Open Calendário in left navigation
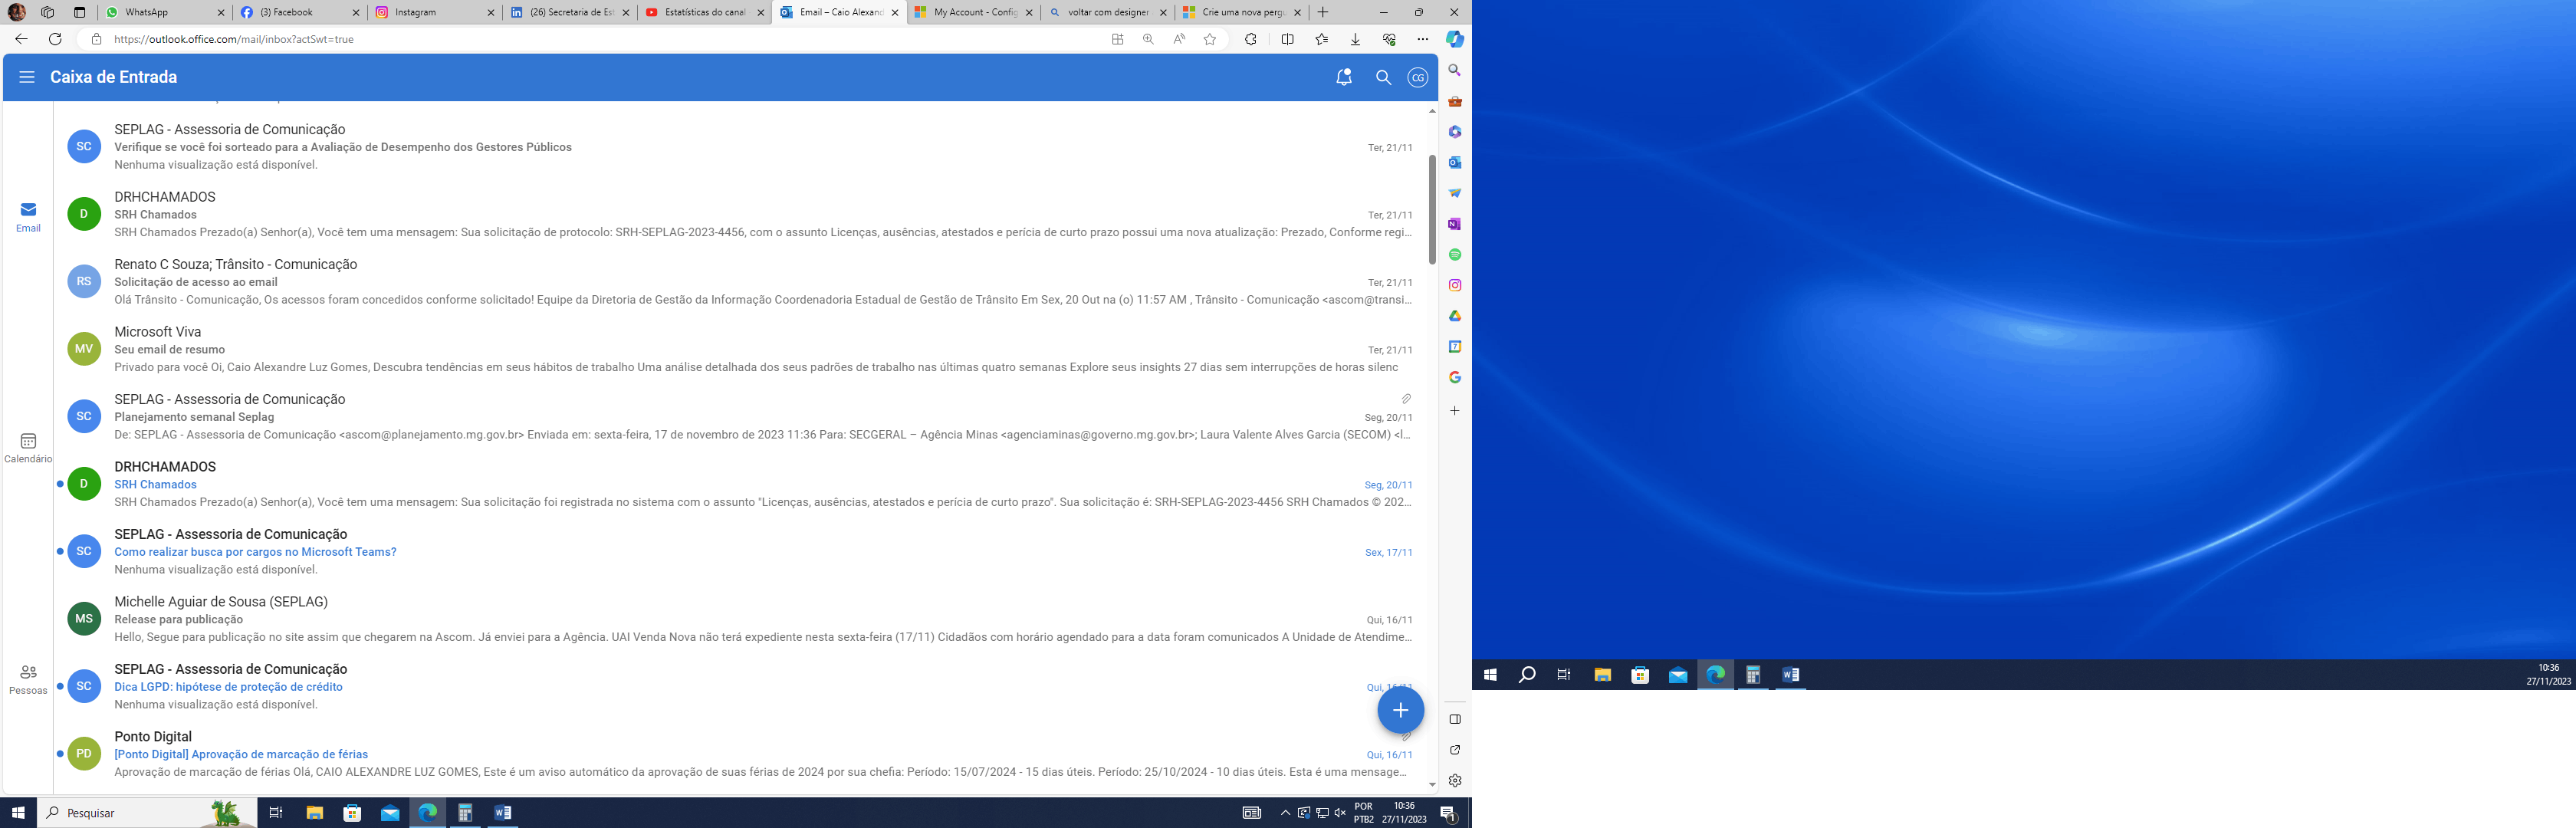2576x828 pixels. point(28,447)
